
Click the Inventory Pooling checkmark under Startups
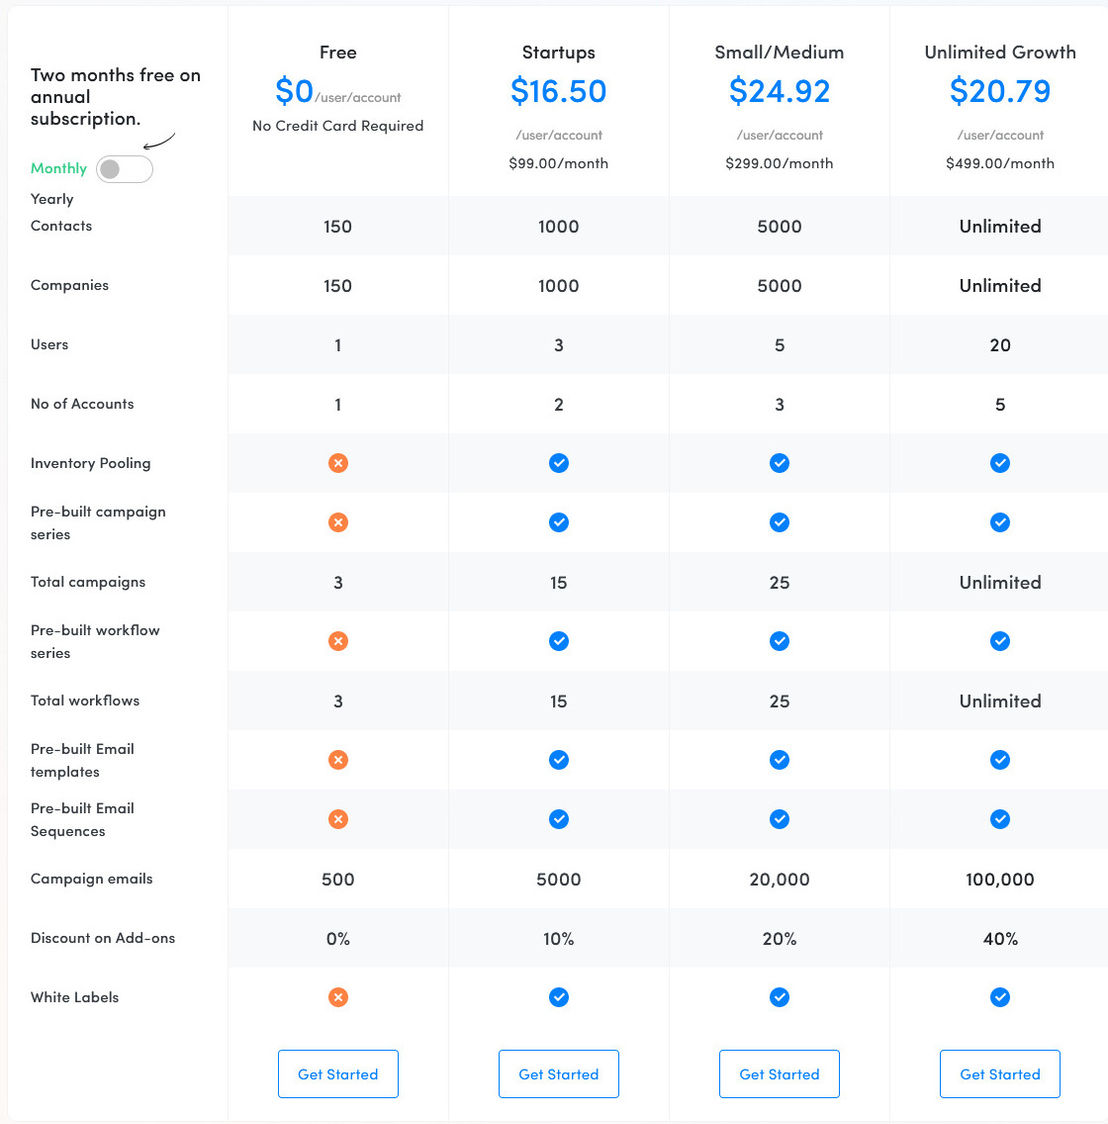coord(559,463)
